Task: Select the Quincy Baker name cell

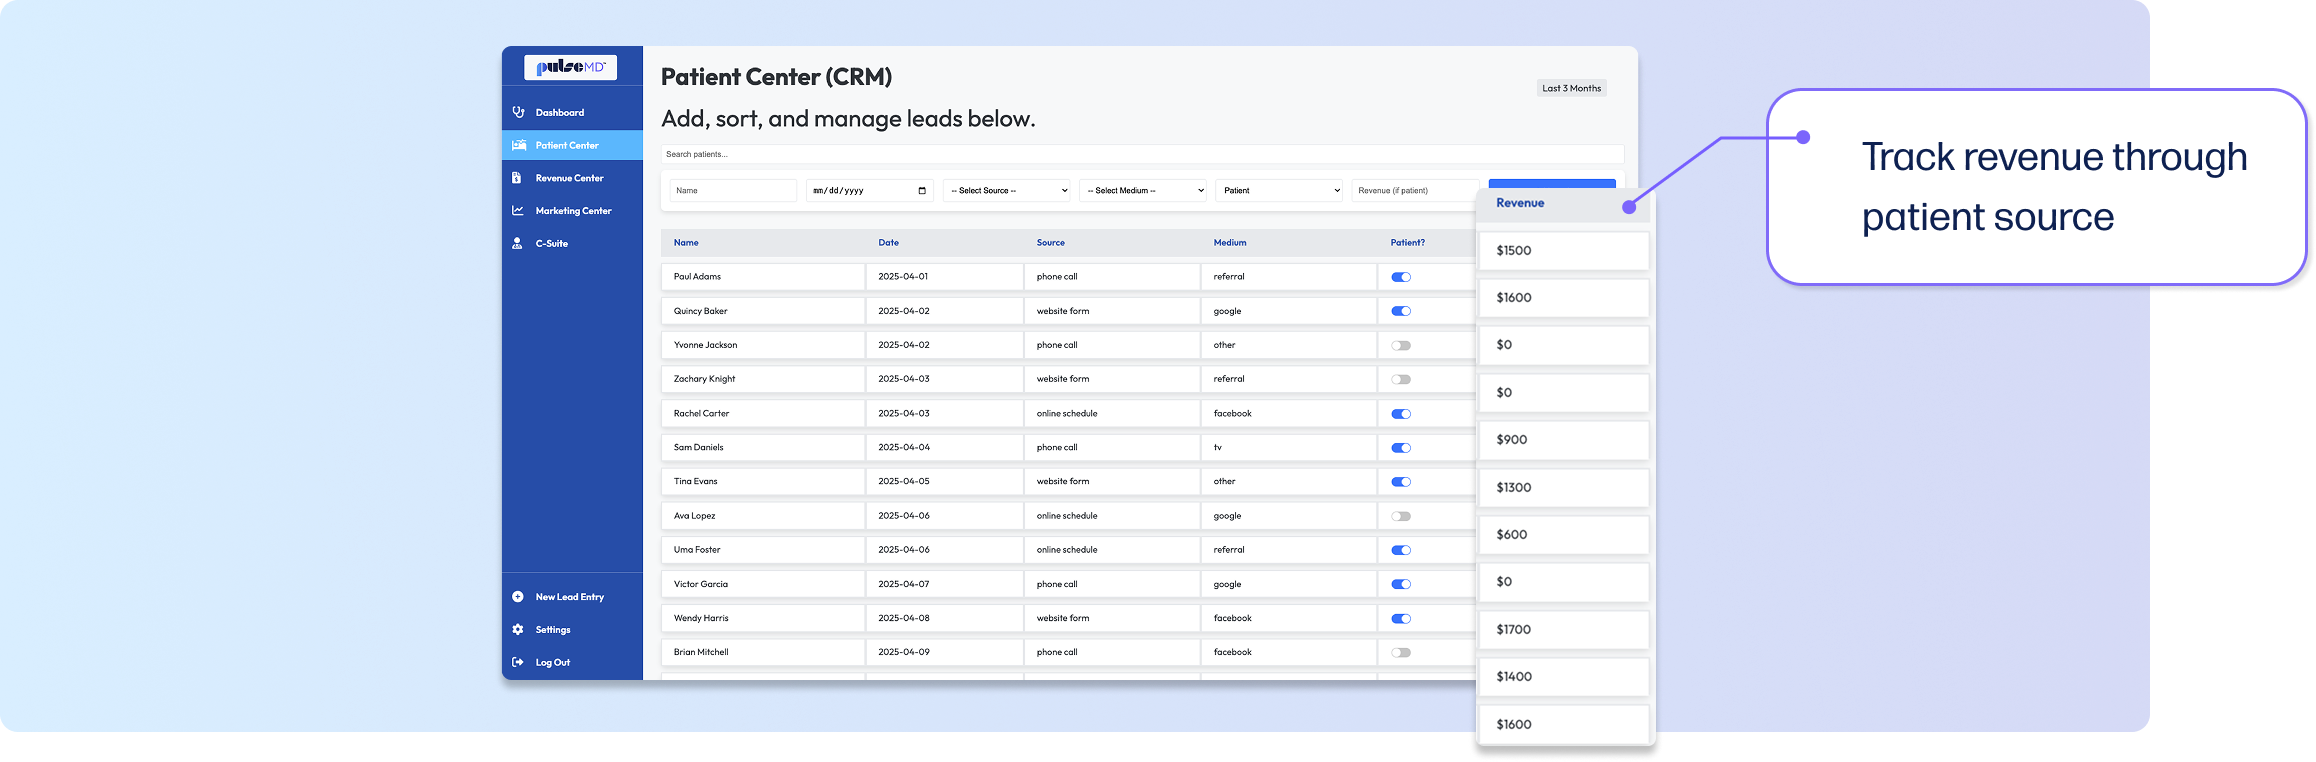Action: (x=763, y=311)
